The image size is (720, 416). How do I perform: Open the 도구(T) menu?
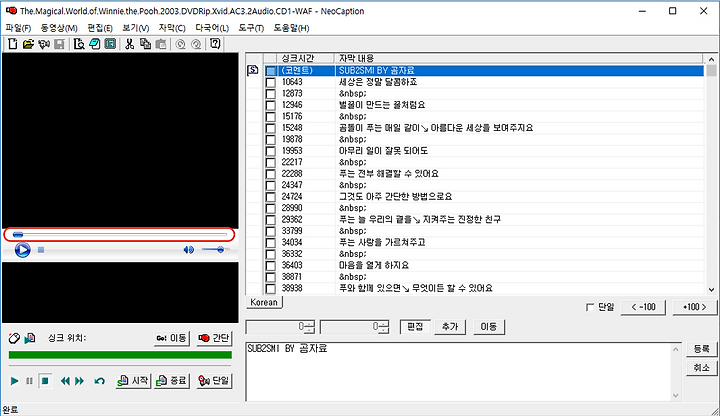tap(251, 28)
